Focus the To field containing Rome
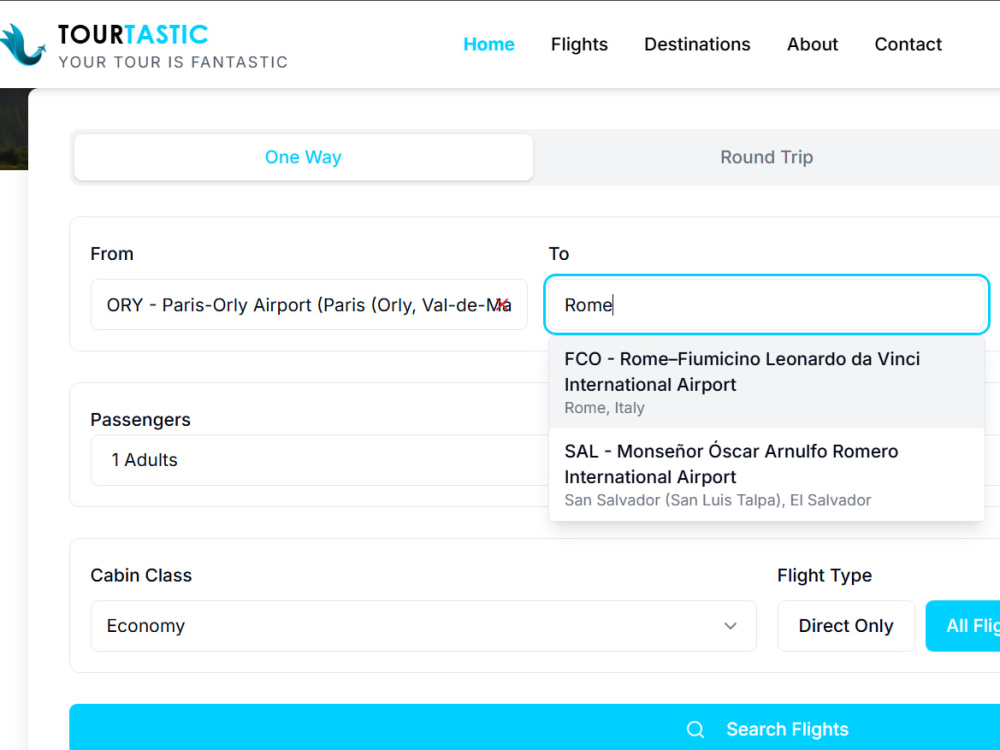The image size is (1000, 750). [767, 305]
